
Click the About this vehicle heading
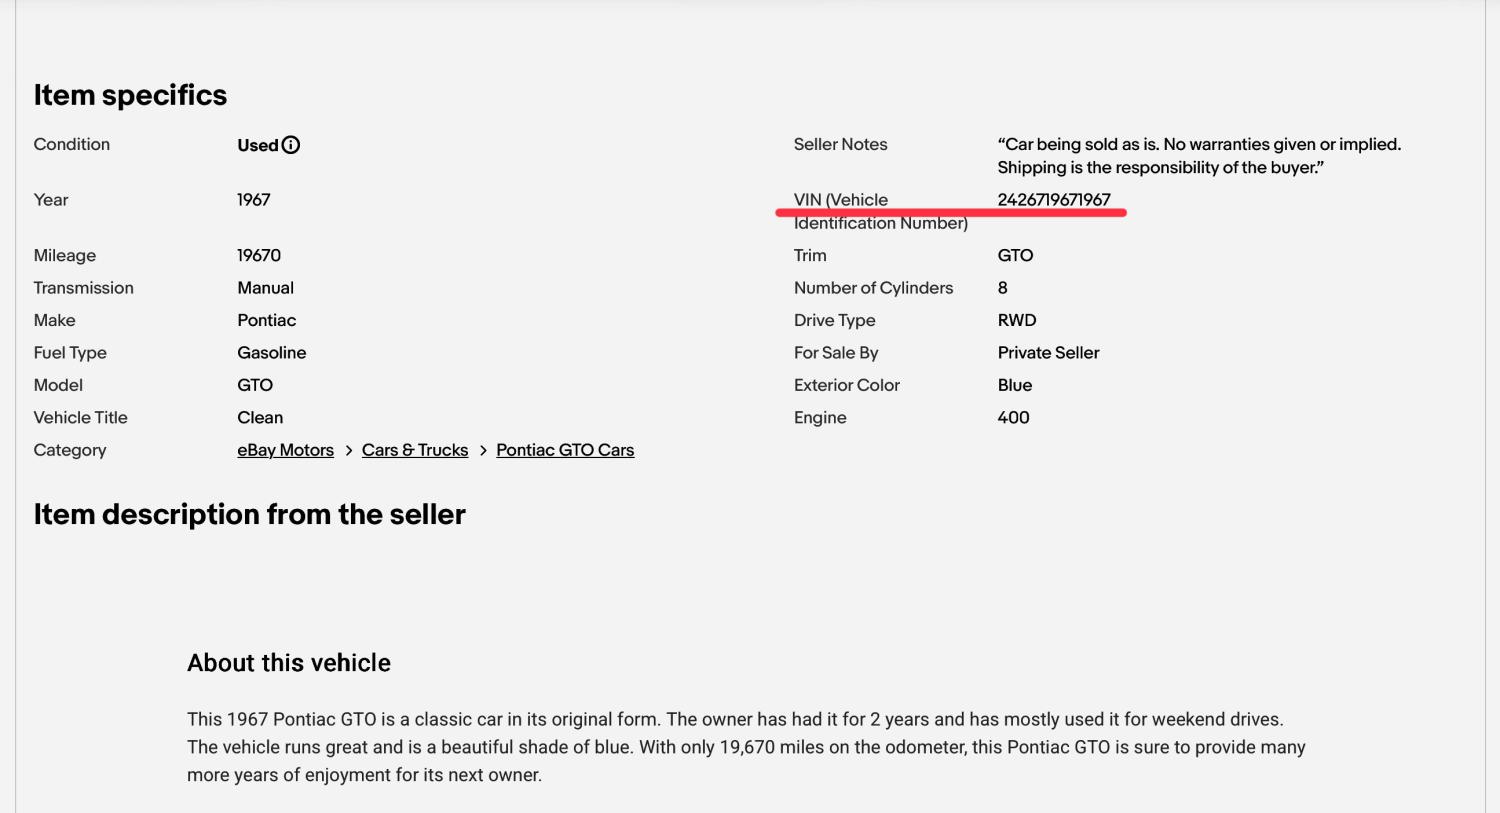click(289, 663)
